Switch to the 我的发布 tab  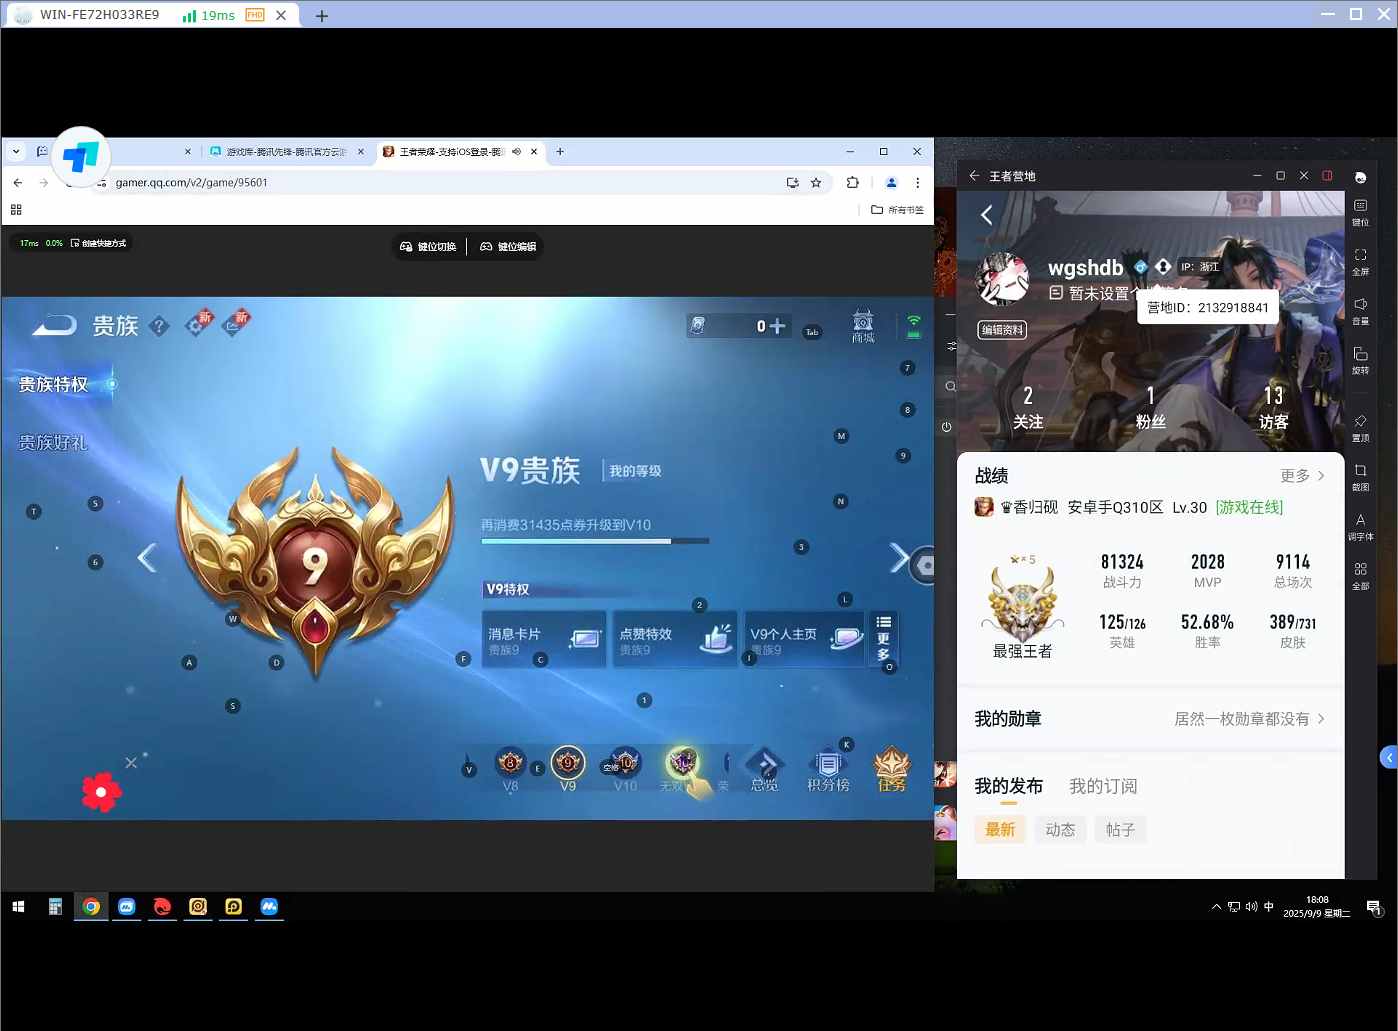coord(1009,787)
